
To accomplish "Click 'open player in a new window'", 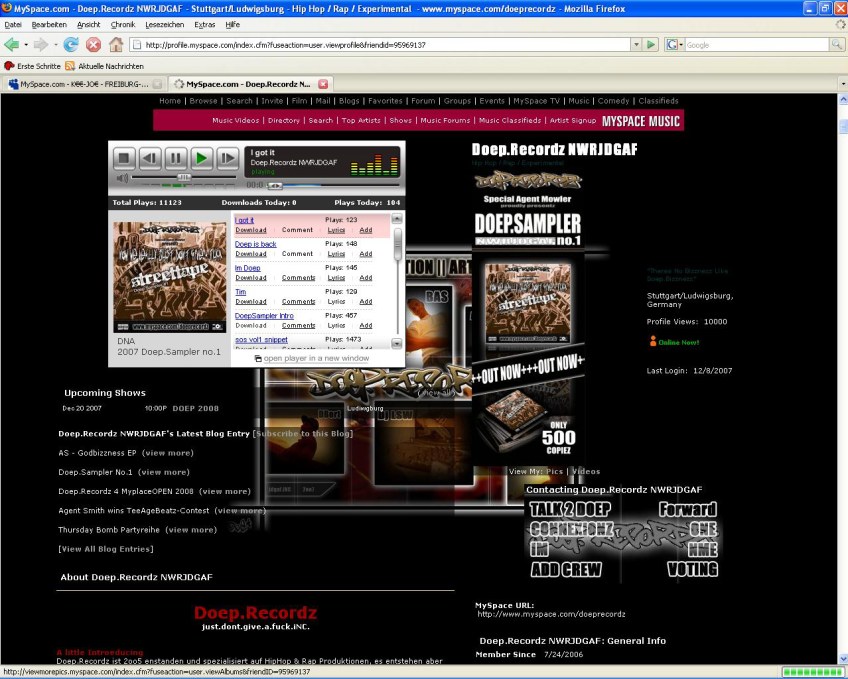I will (316, 358).
